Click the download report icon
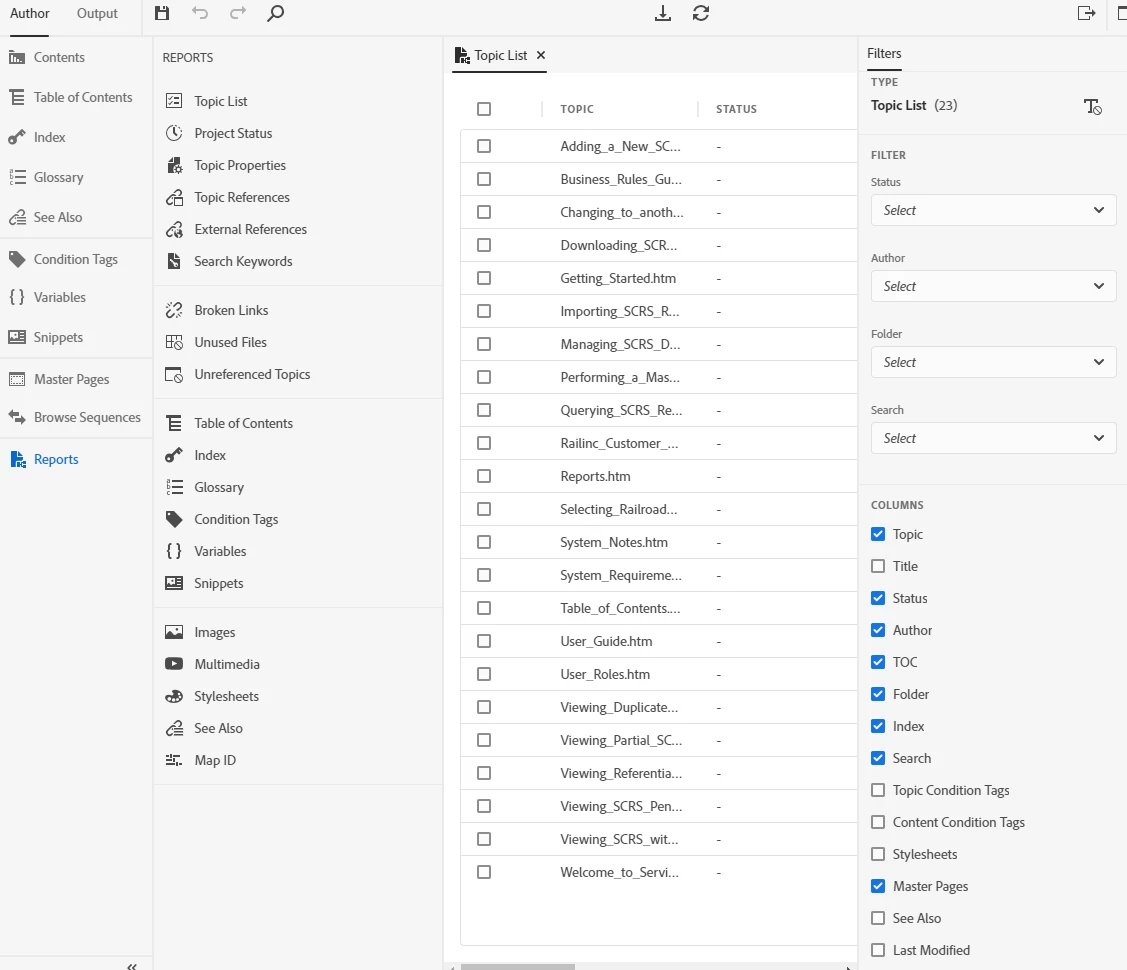The width and height of the screenshot is (1127, 970). [663, 13]
